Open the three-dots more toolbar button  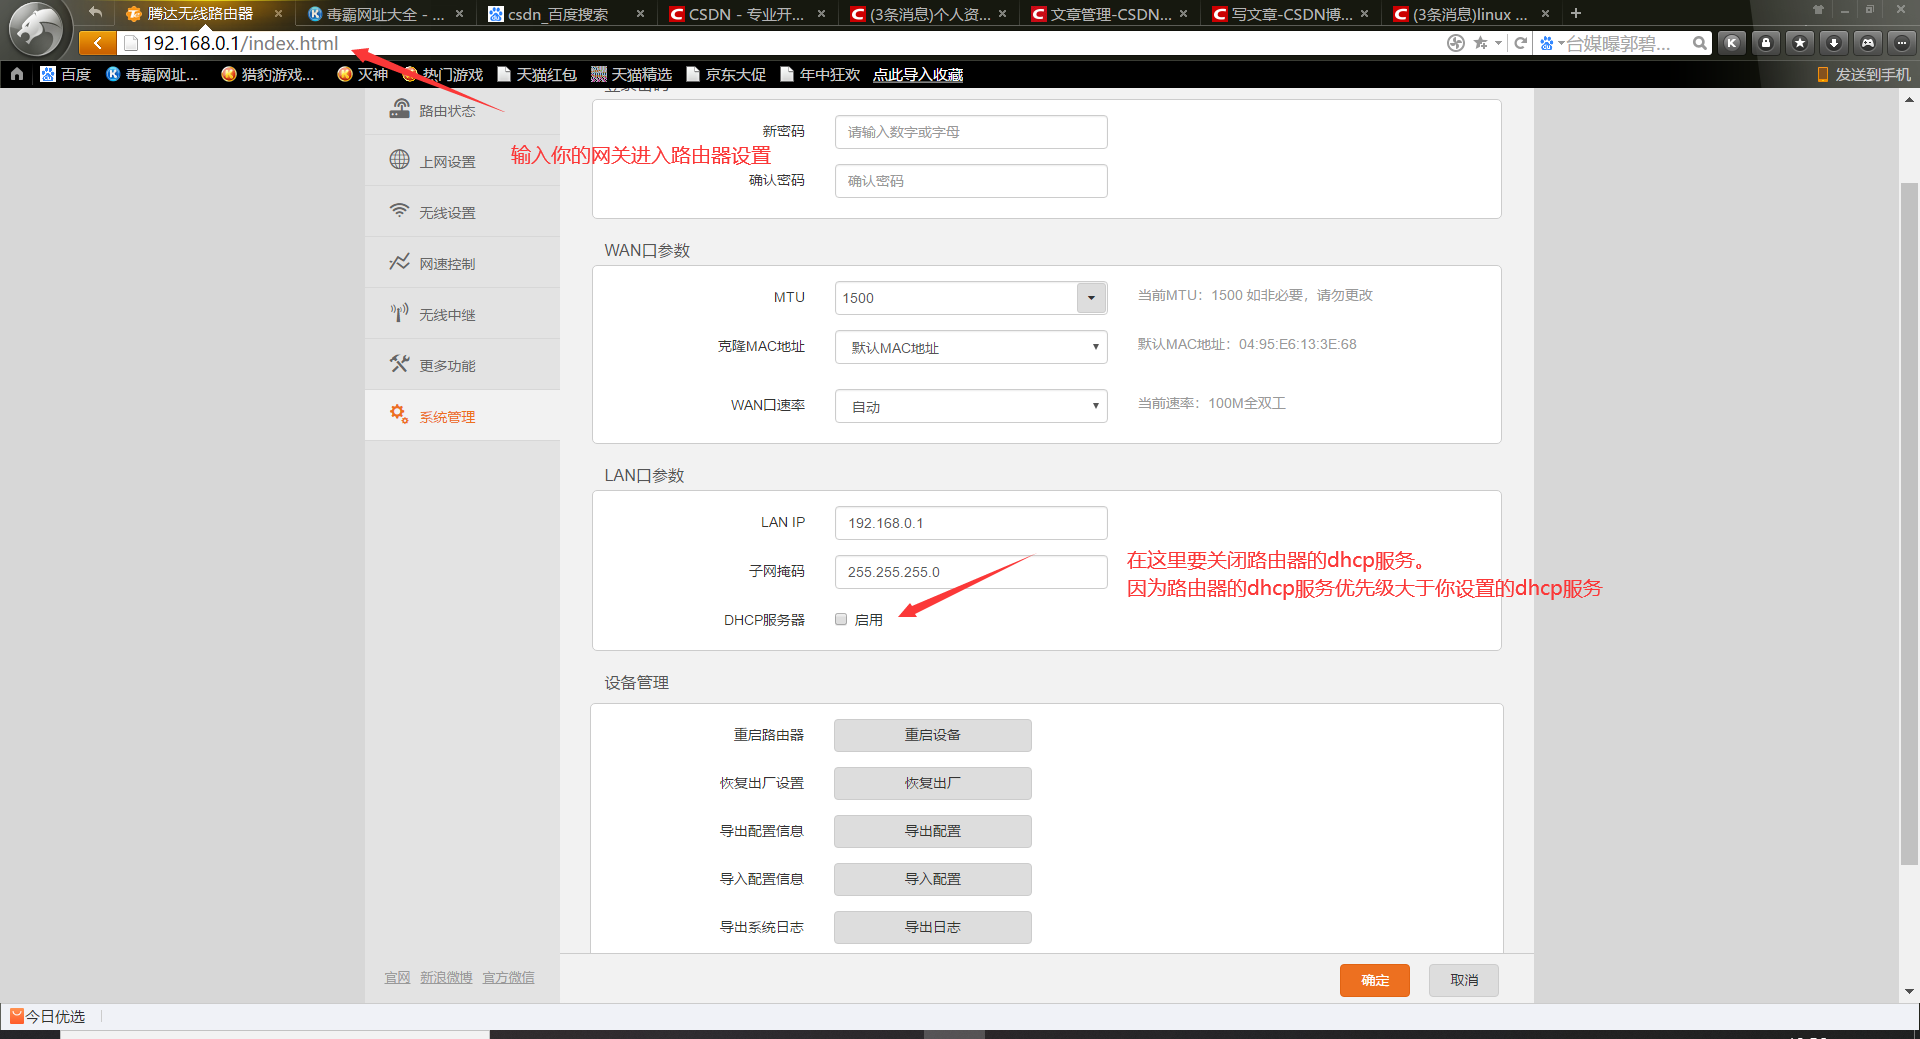pyautogui.click(x=1902, y=43)
